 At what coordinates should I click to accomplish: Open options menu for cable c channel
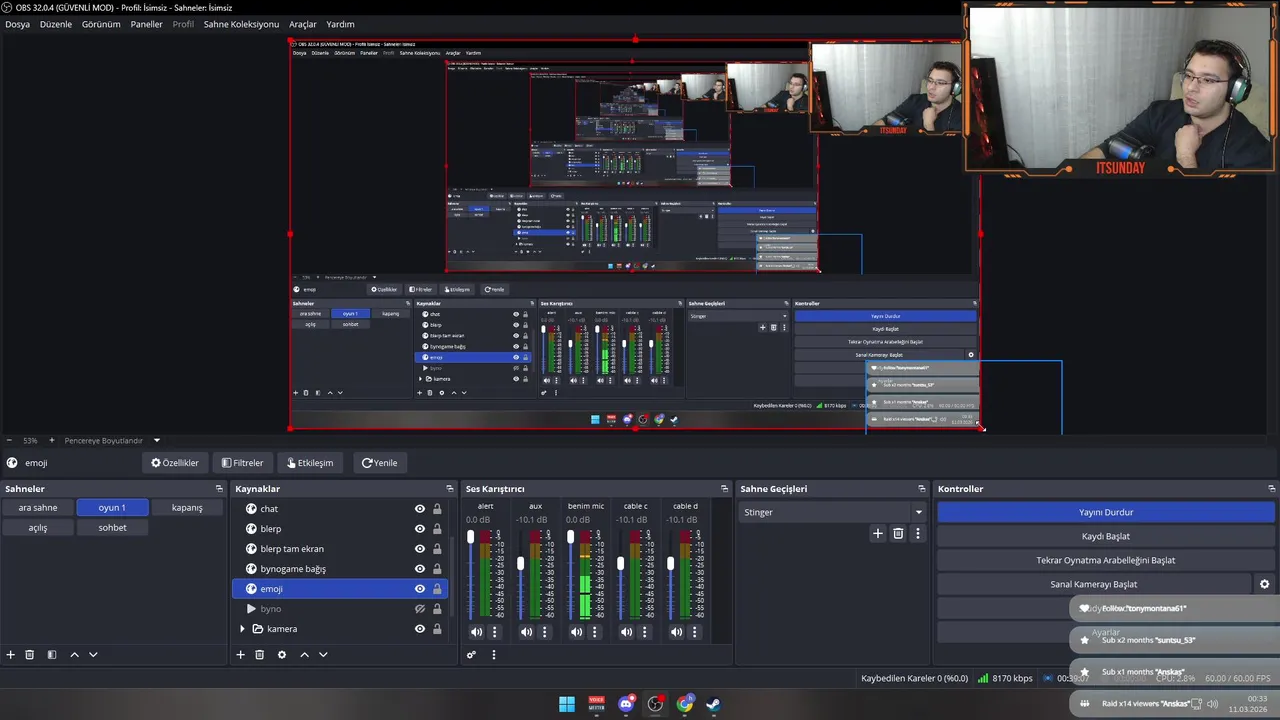[x=644, y=632]
